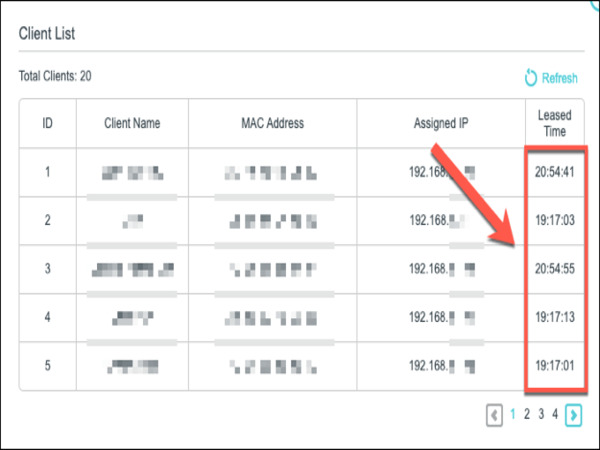This screenshot has height=450, width=600.
Task: Select current page number 1
Action: (x=514, y=414)
